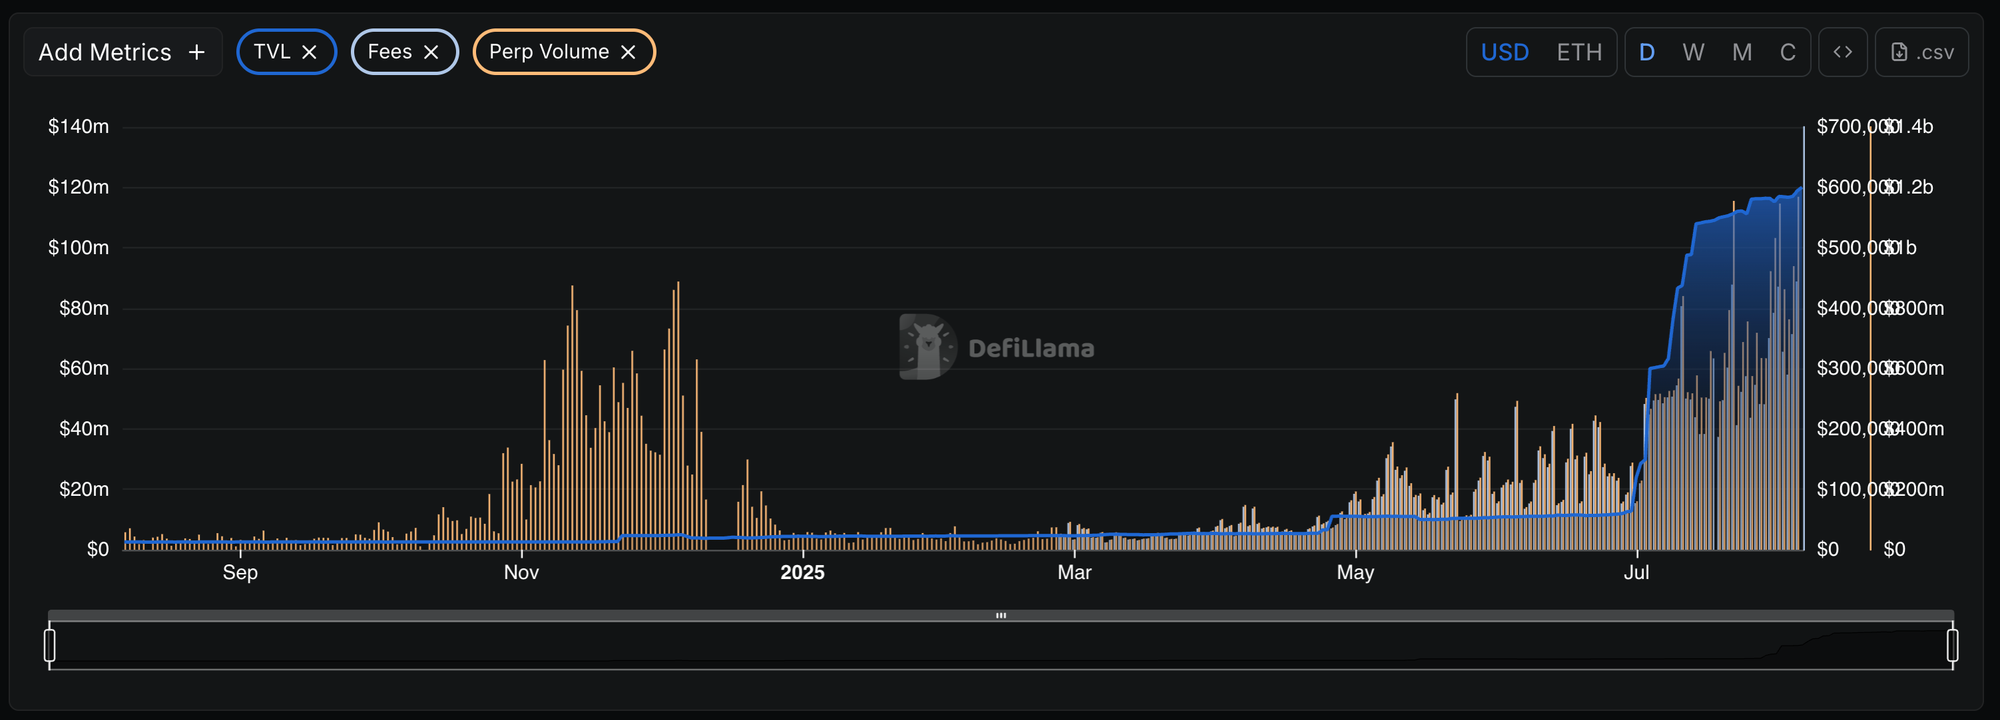This screenshot has width=2000, height=720.
Task: Select the daily (D) interval
Action: pyautogui.click(x=1647, y=52)
